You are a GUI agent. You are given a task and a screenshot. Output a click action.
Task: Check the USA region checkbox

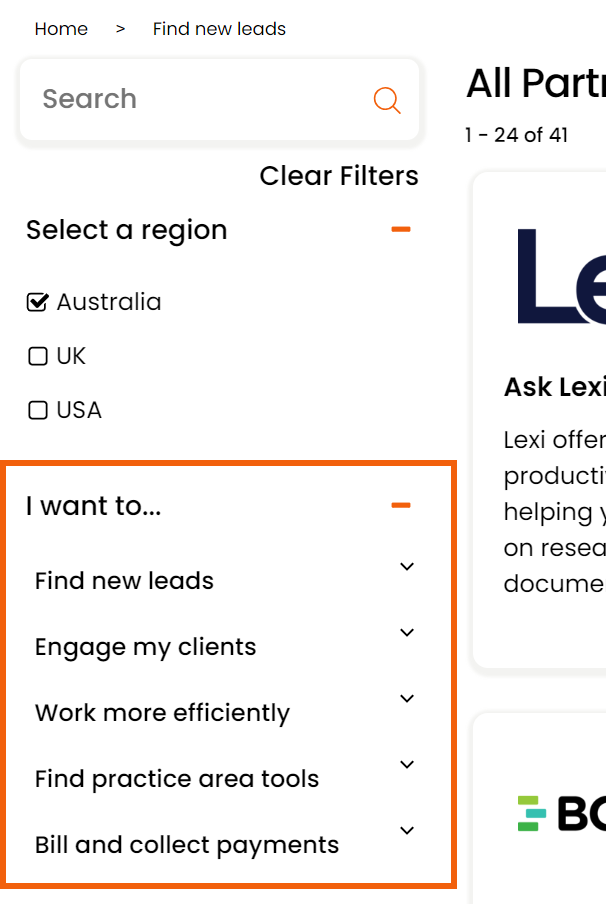click(x=38, y=410)
